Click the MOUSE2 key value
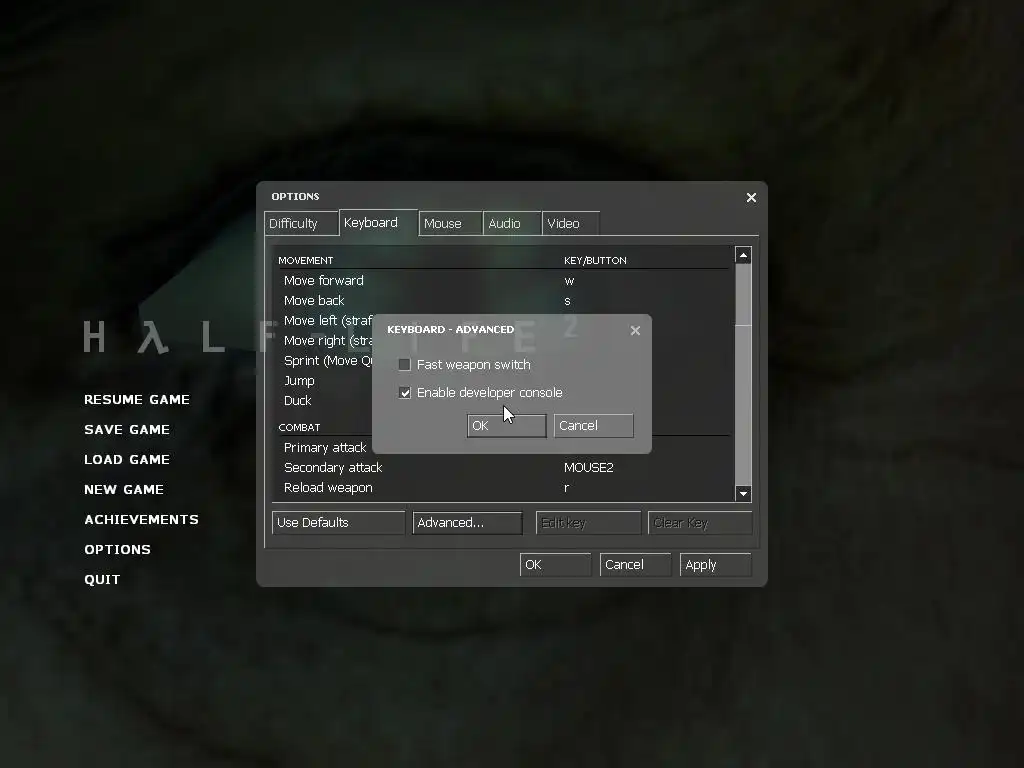 tap(588, 468)
